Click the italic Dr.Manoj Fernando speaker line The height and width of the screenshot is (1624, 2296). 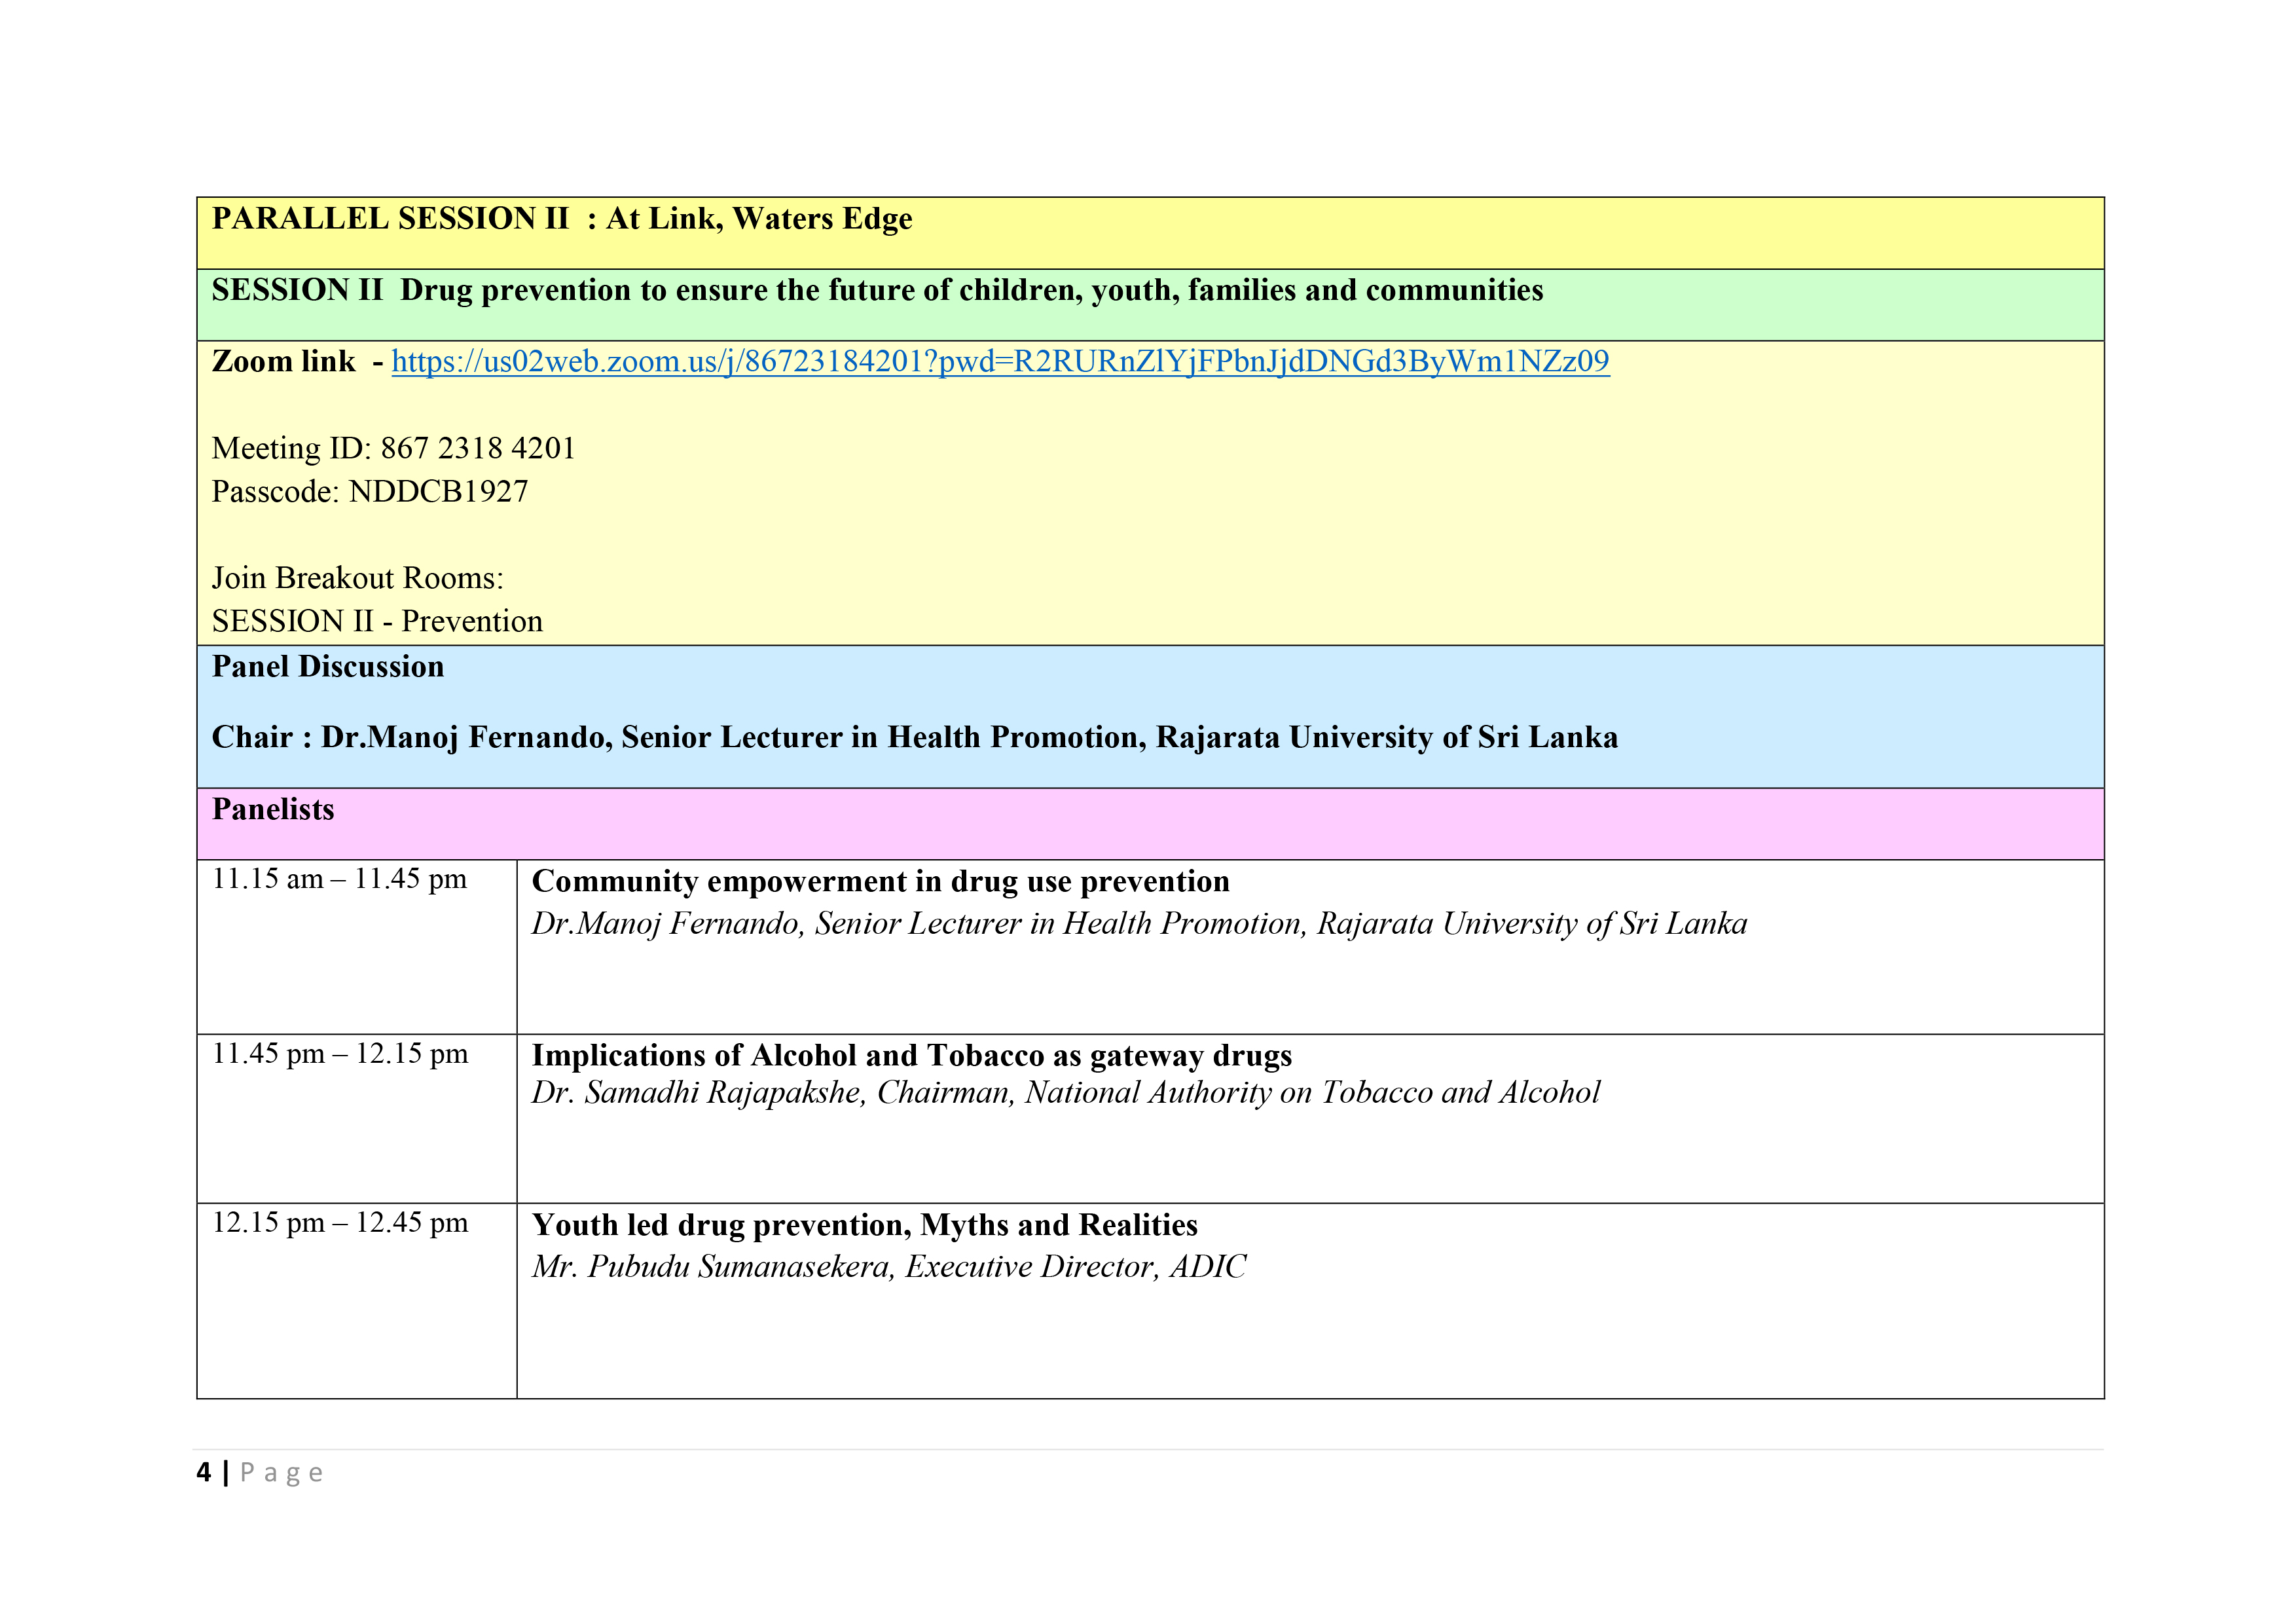[x=1138, y=924]
